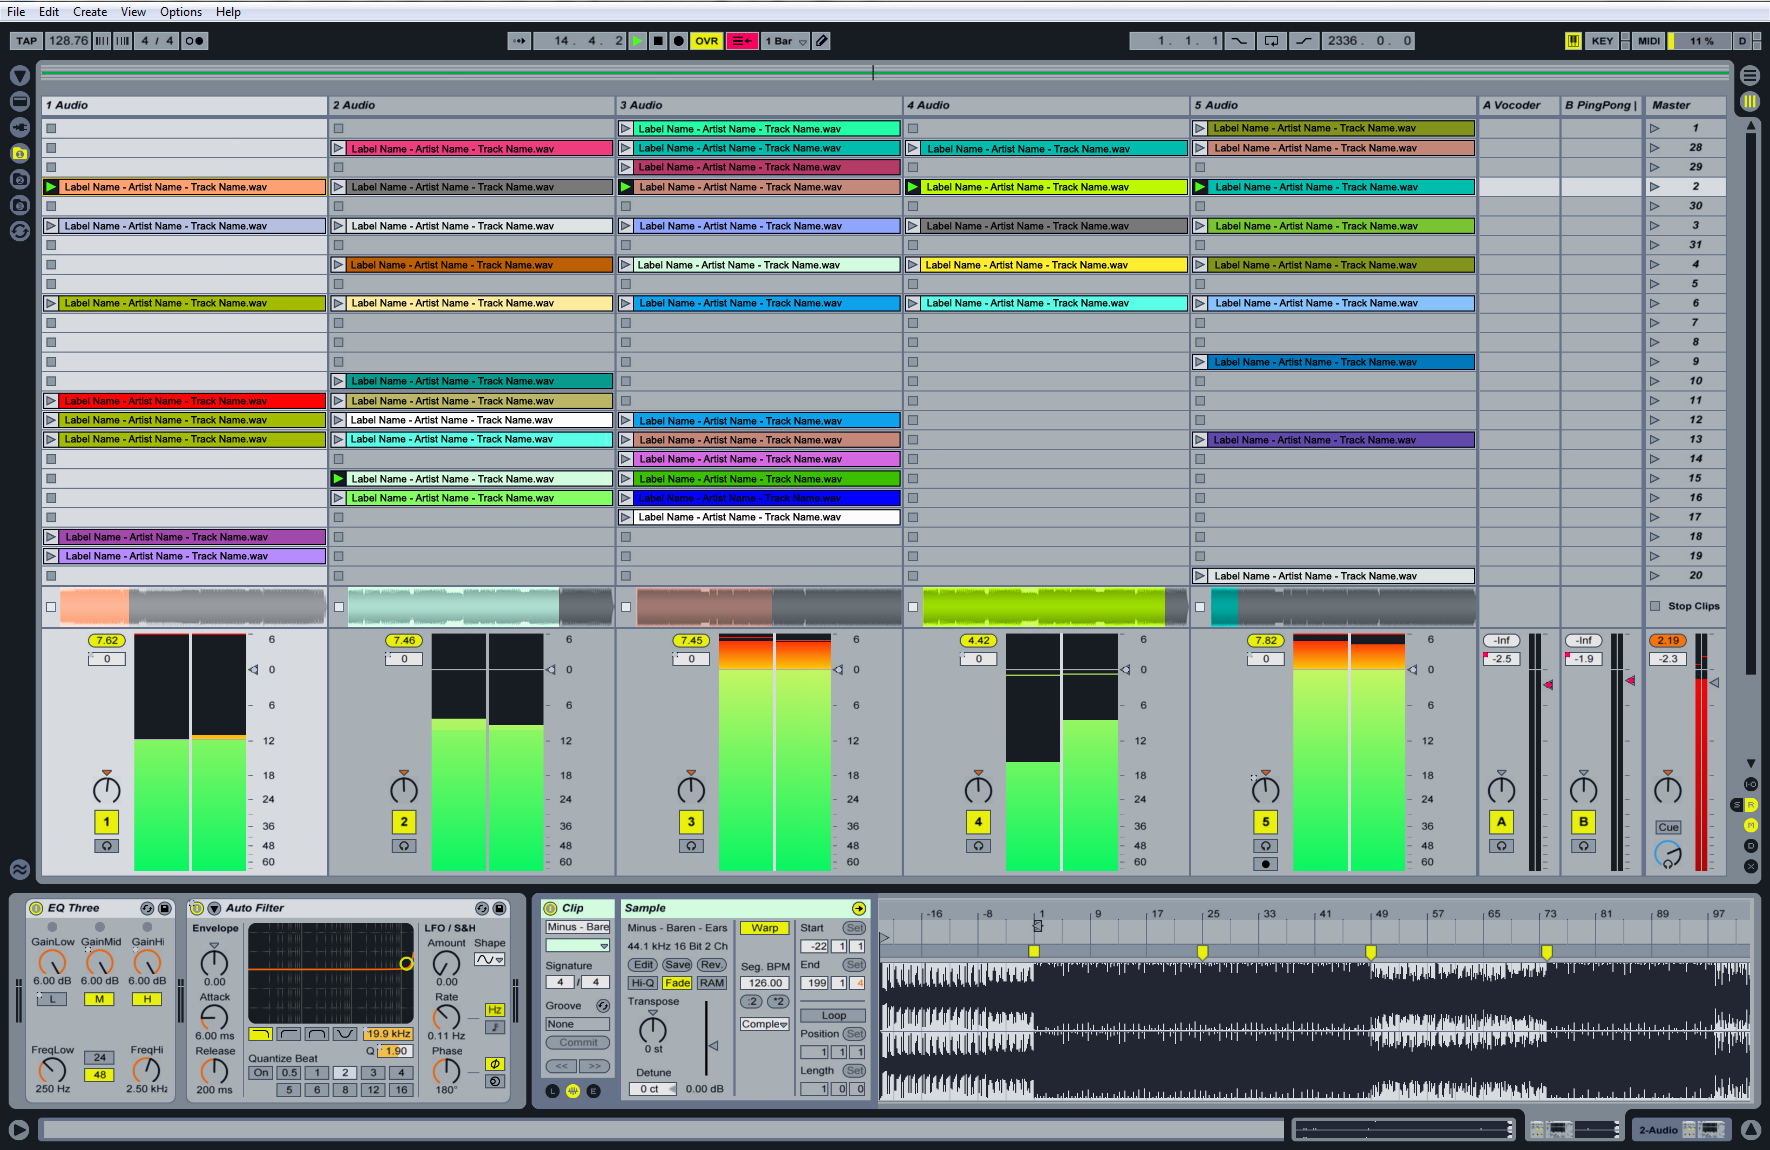
Task: Start playback with the green Play button
Action: pyautogui.click(x=638, y=41)
